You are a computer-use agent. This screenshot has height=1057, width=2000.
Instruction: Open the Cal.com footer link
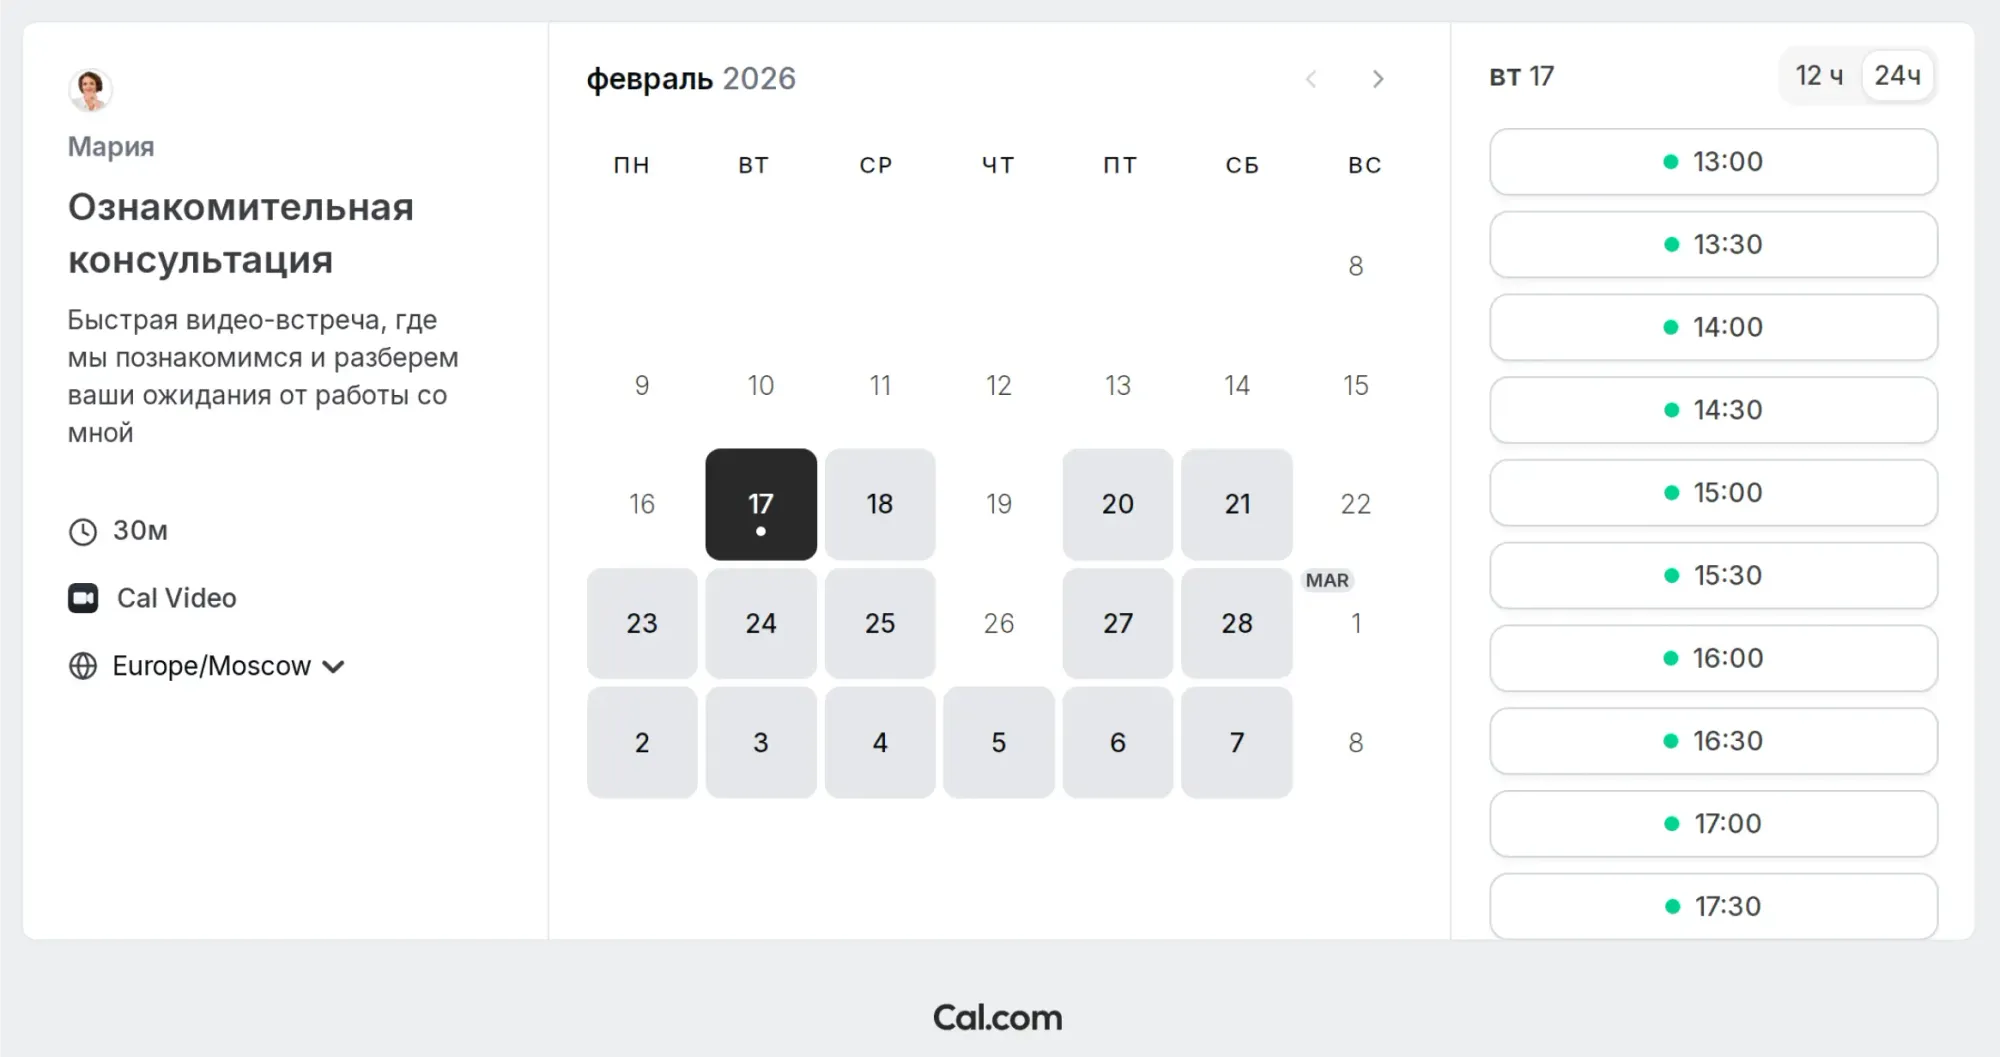pos(997,1018)
